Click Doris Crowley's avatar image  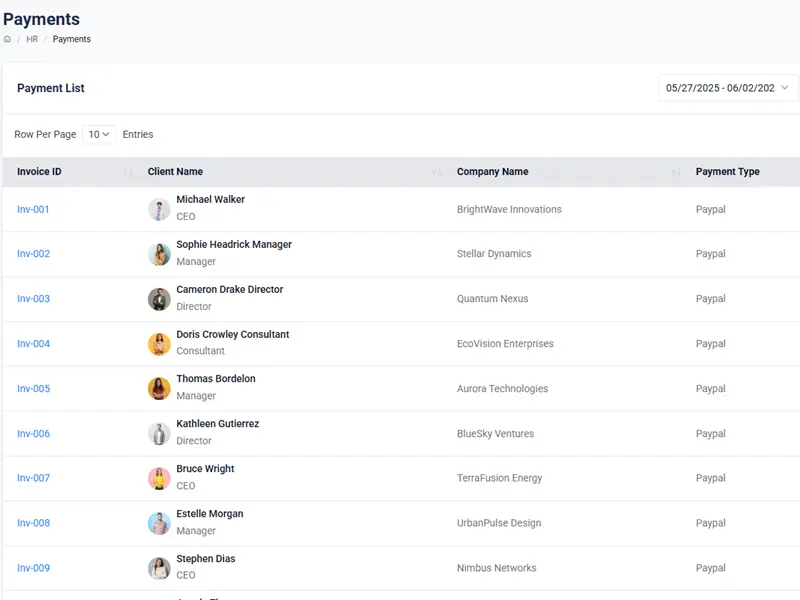coord(159,344)
